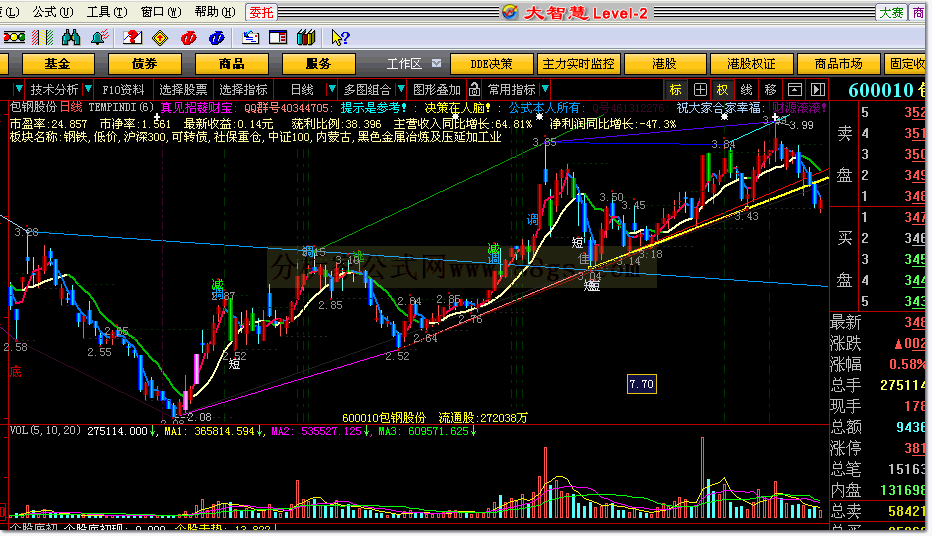
Task: Open 主力实时监控 button
Action: 578,64
